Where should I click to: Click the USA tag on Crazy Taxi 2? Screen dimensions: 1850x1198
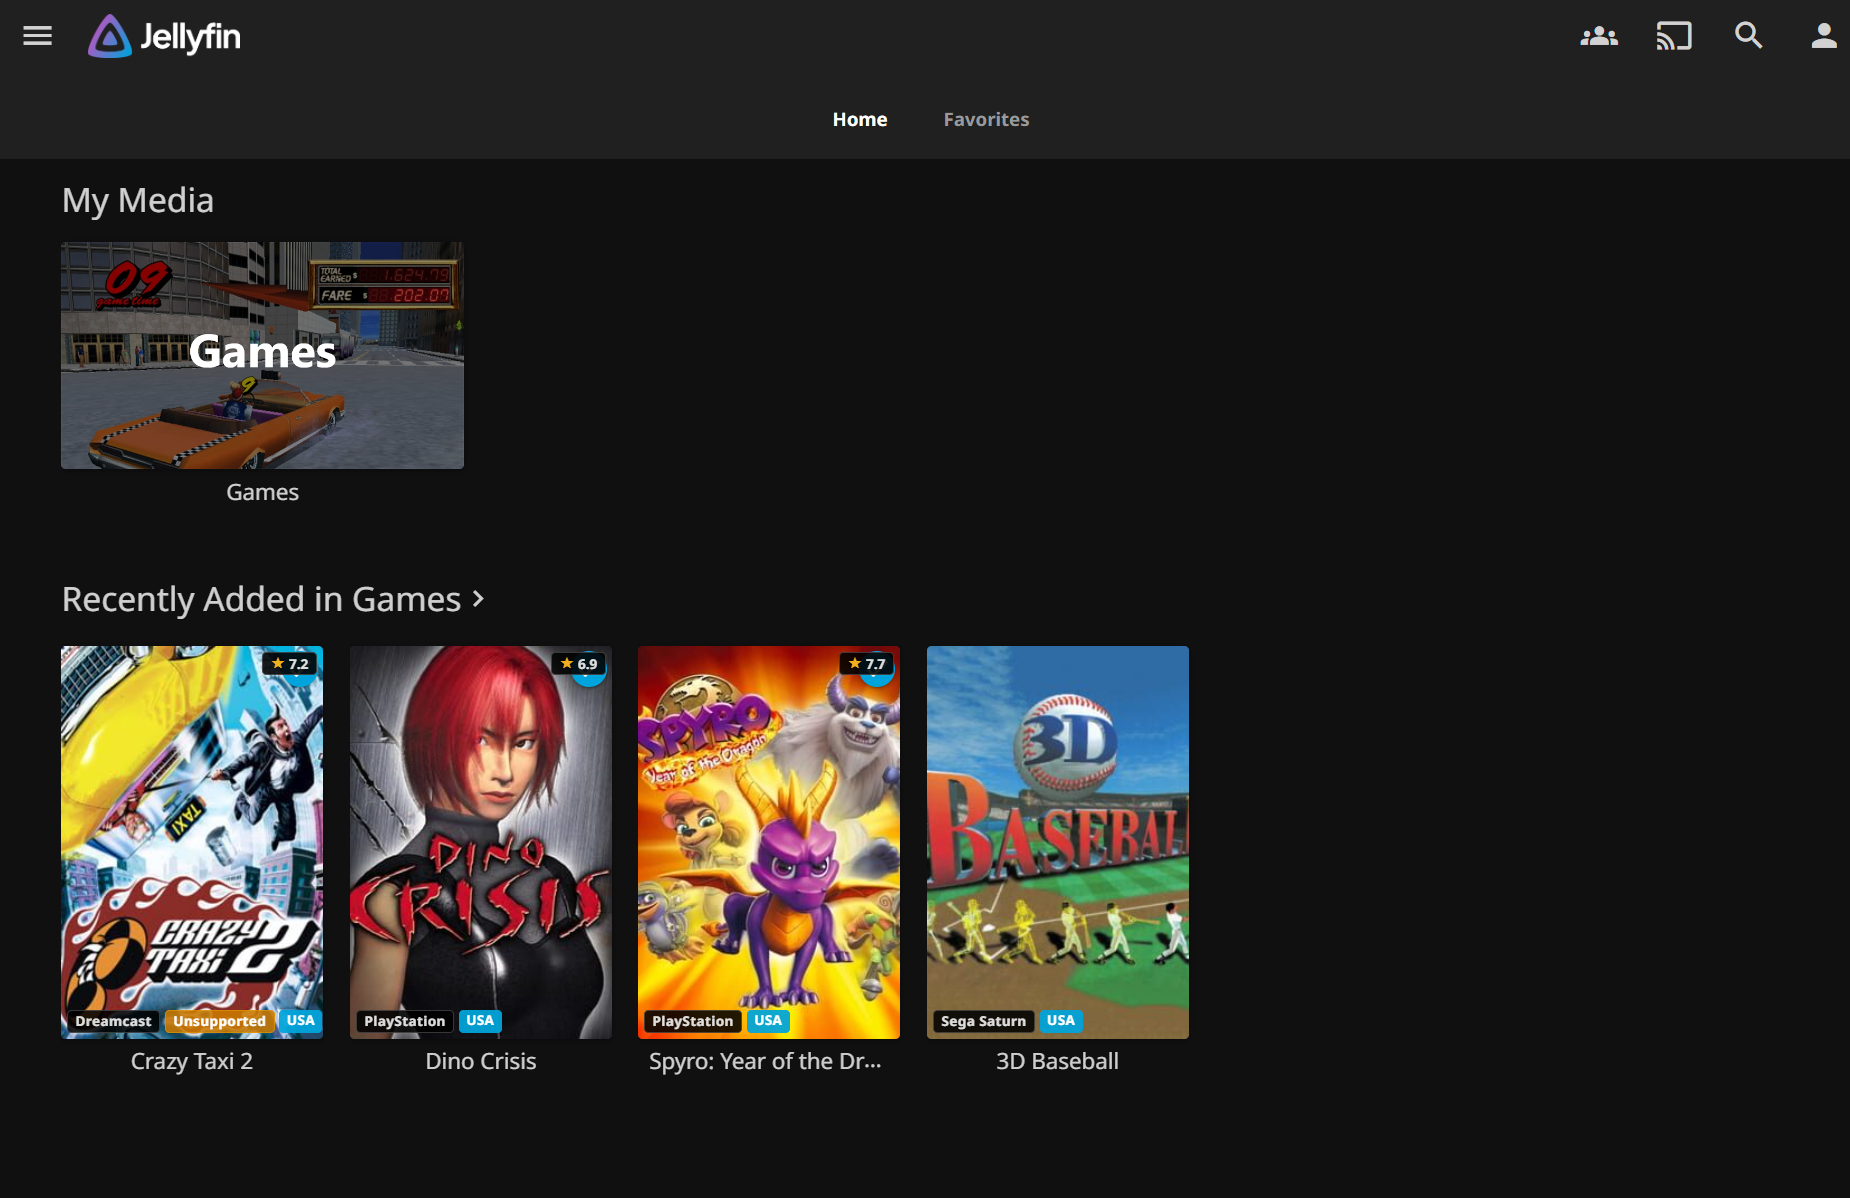pyautogui.click(x=301, y=1021)
